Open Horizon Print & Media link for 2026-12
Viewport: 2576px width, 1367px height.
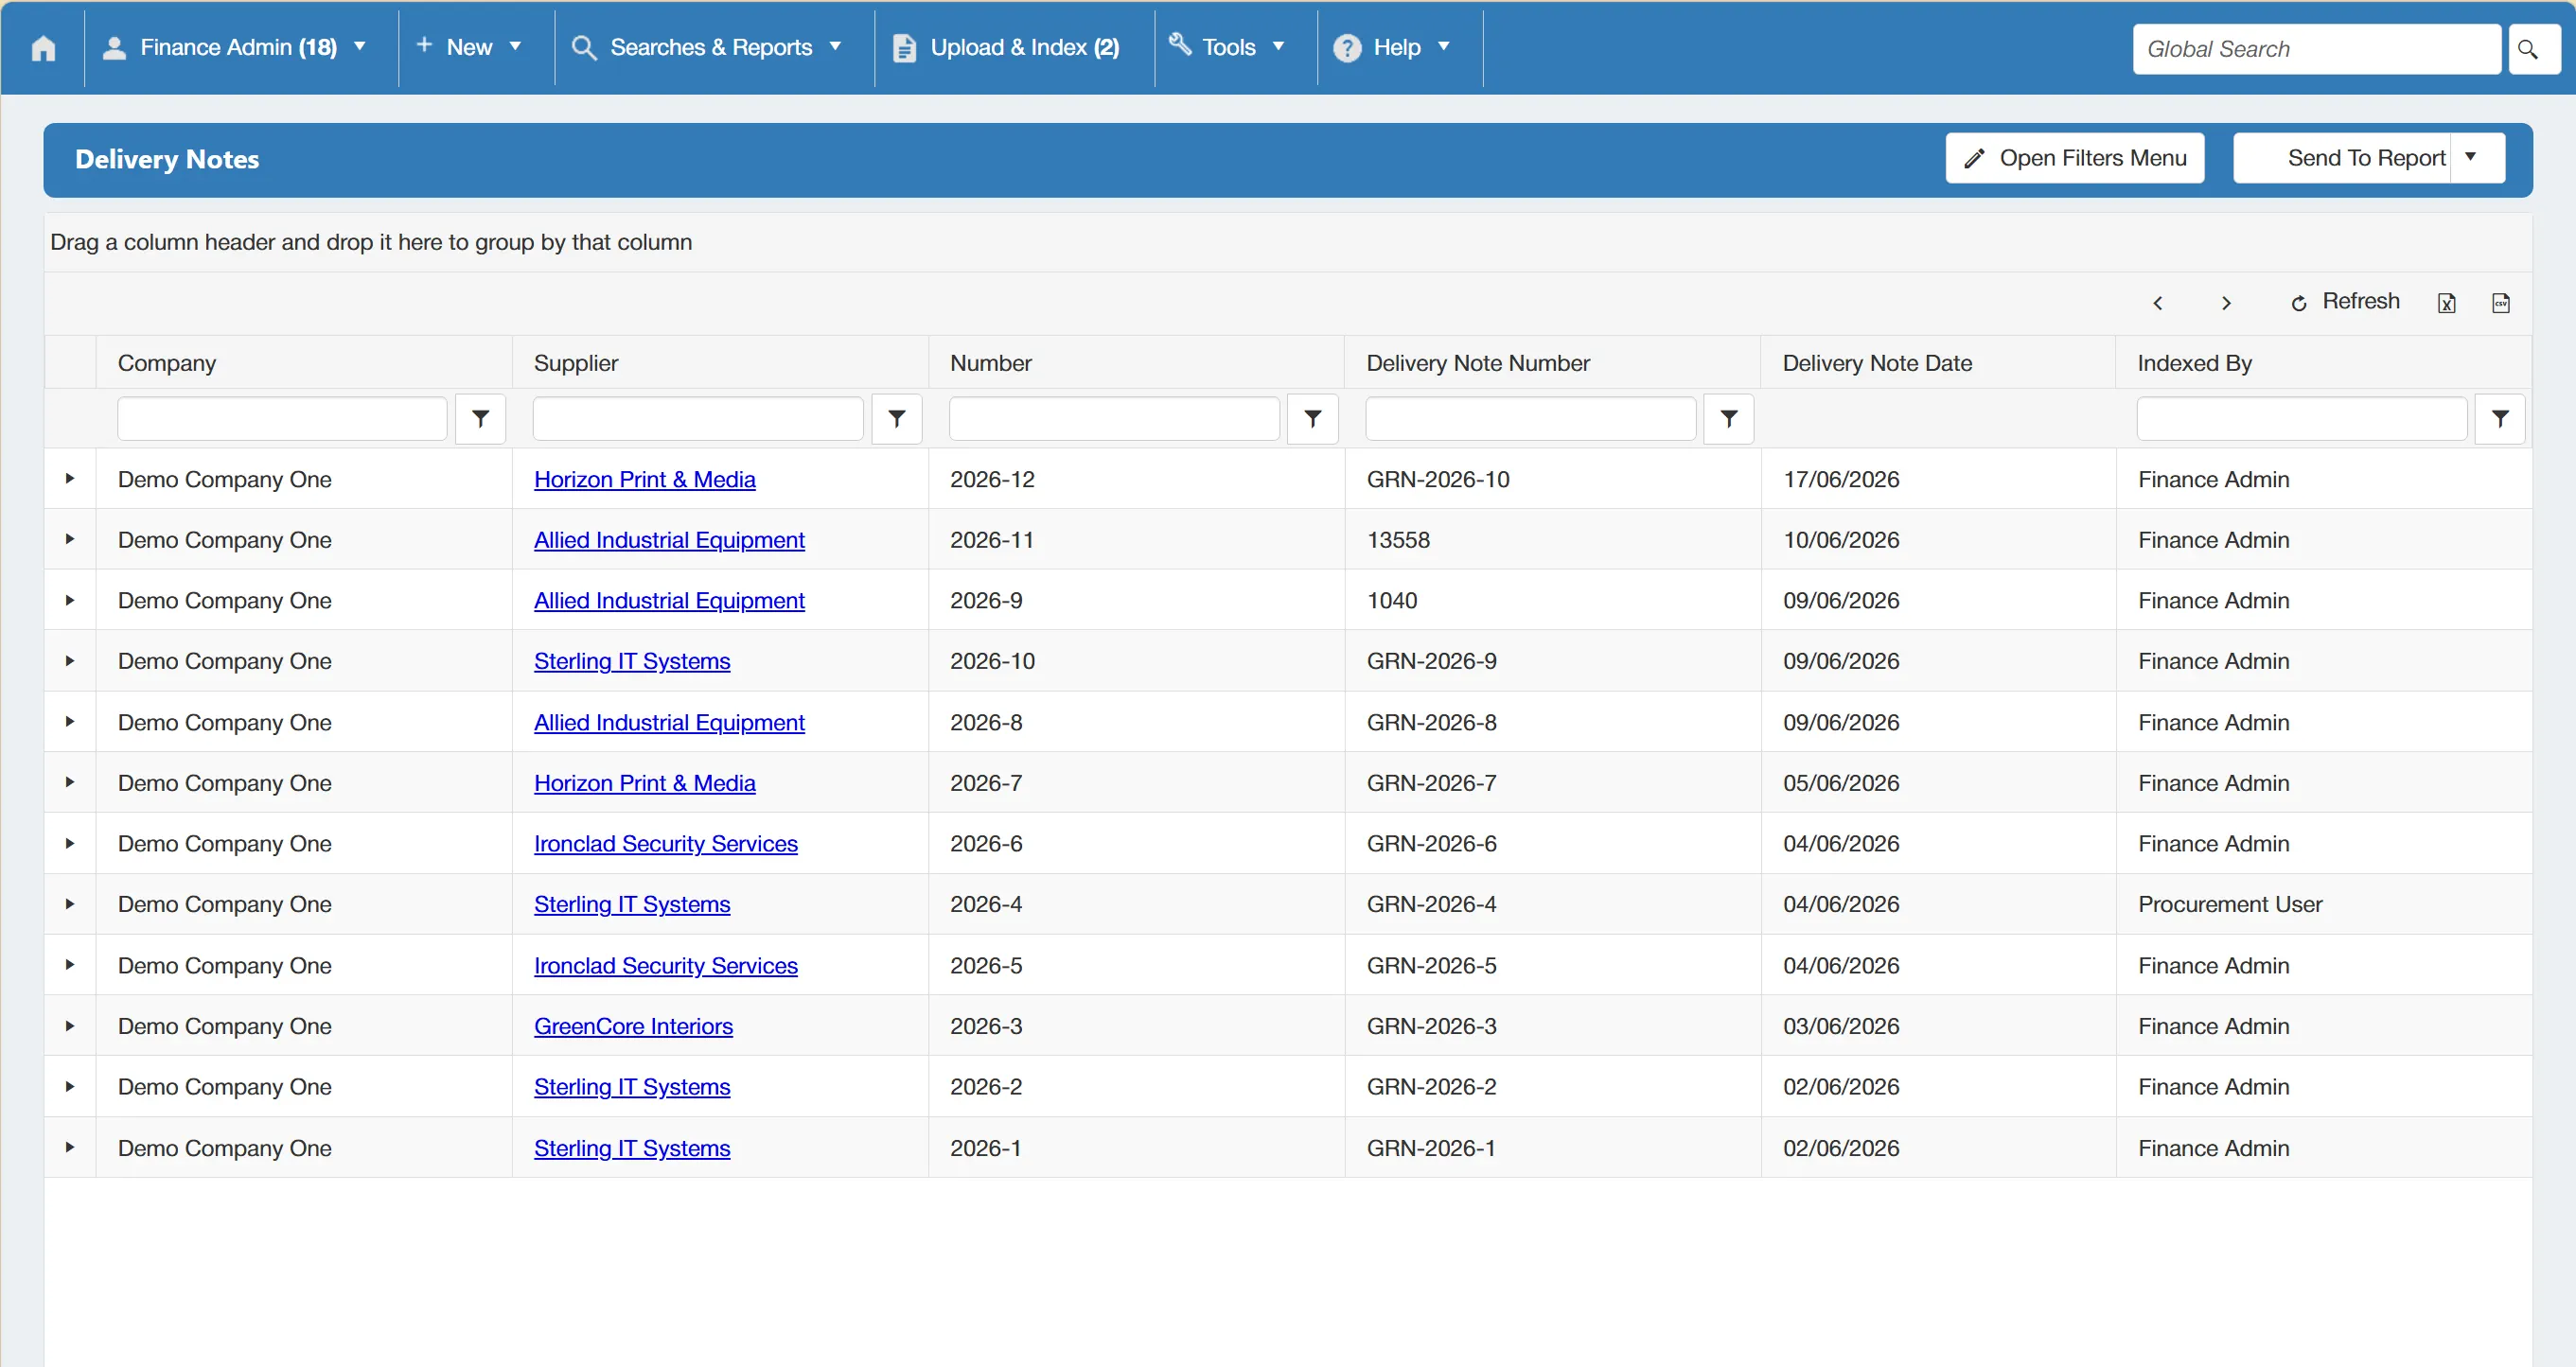(x=645, y=479)
